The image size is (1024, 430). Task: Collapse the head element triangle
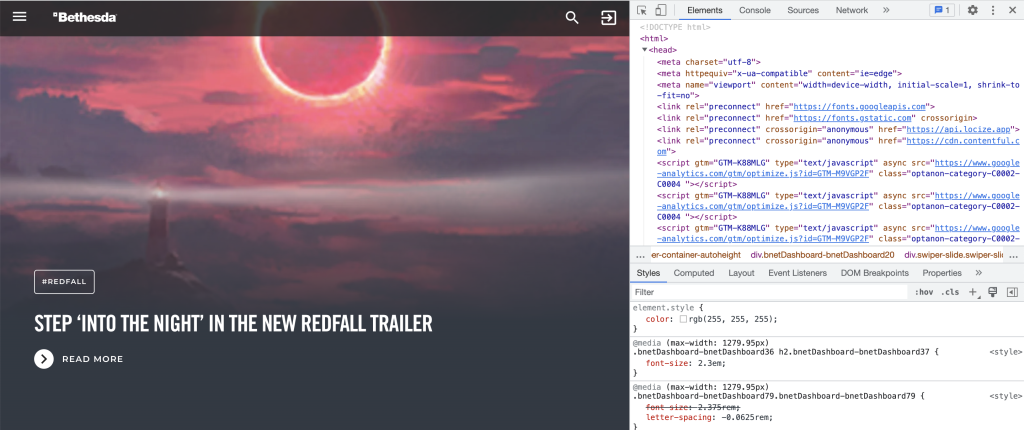pos(645,50)
